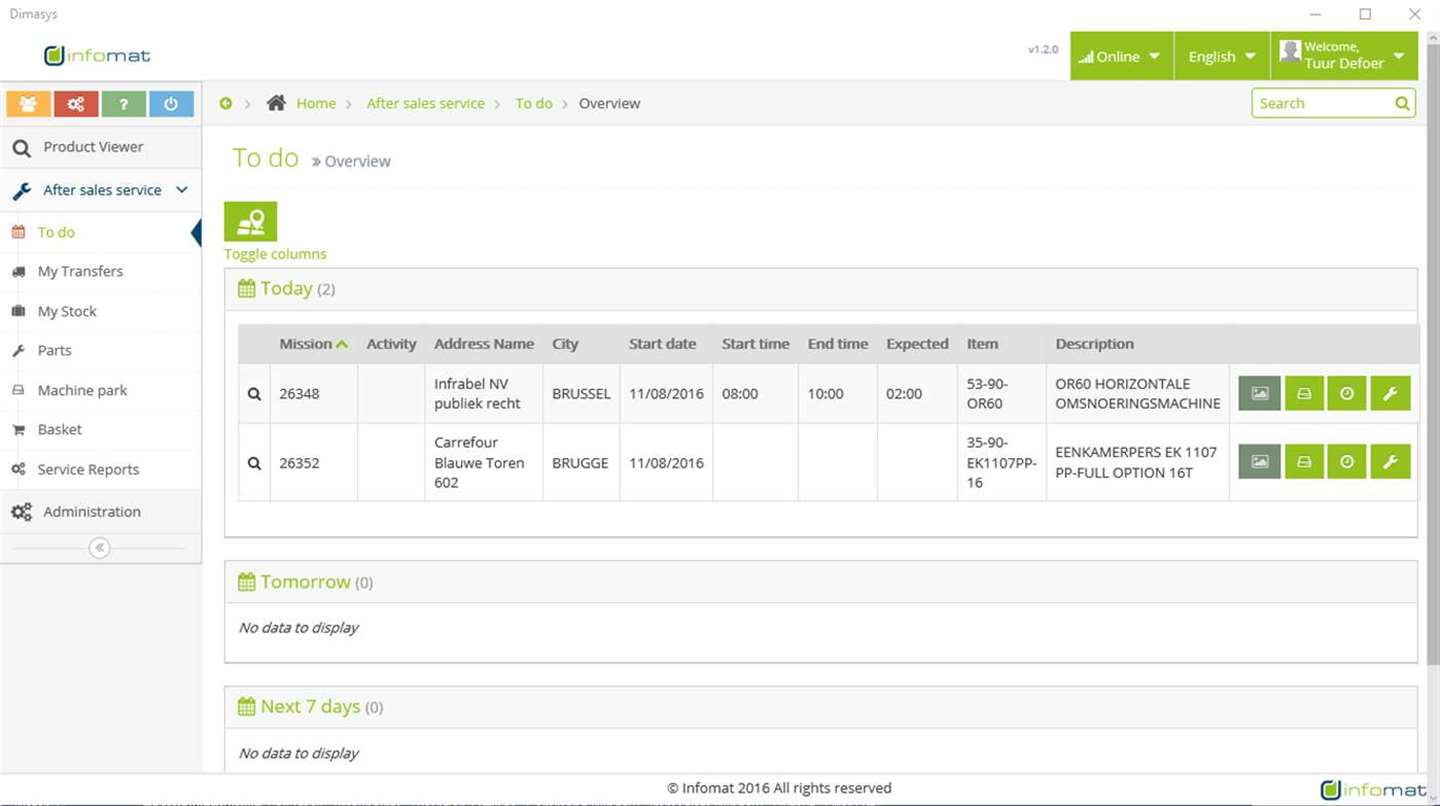The image size is (1440, 806).
Task: Click wrench button for mission 26348
Action: click(x=1390, y=393)
